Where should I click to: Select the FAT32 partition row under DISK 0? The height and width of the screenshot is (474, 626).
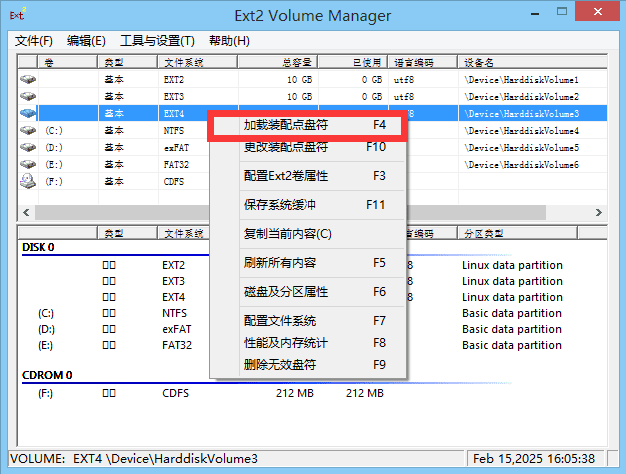pyautogui.click(x=312, y=345)
